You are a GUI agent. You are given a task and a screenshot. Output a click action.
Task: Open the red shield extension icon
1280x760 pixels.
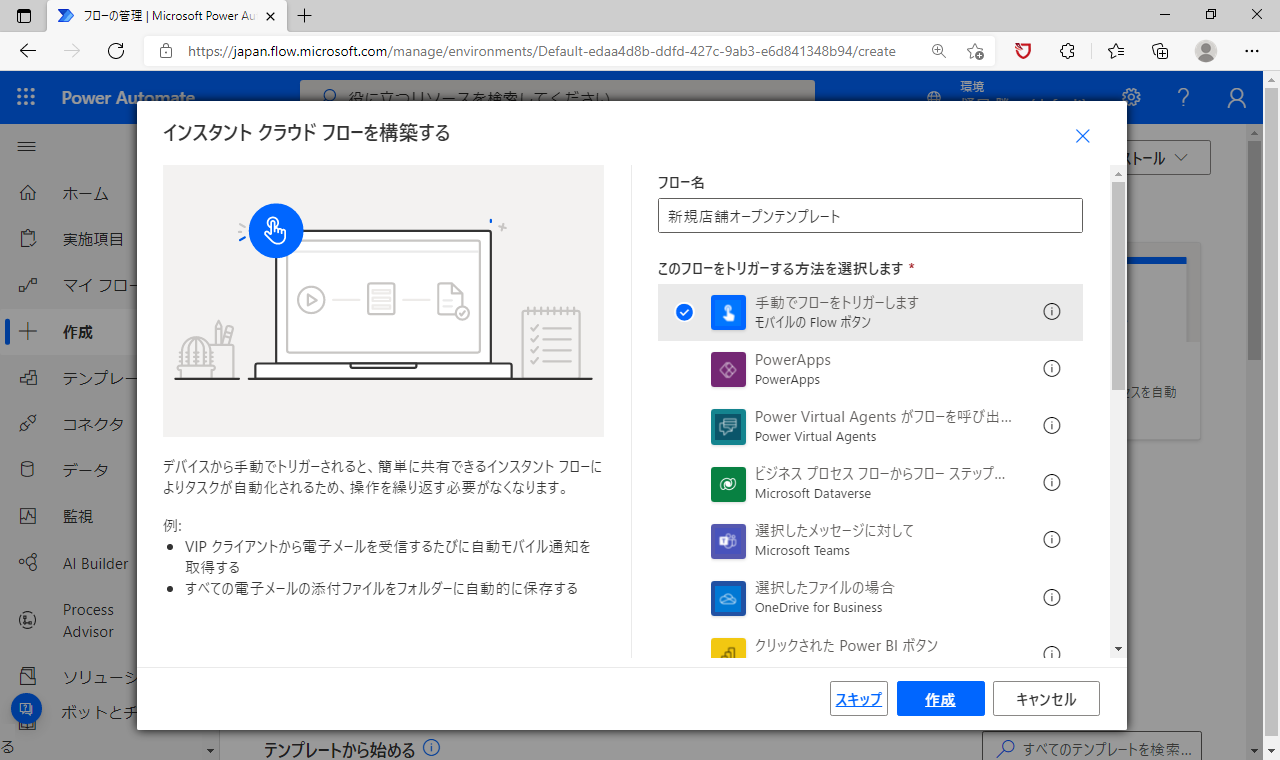click(x=1023, y=51)
